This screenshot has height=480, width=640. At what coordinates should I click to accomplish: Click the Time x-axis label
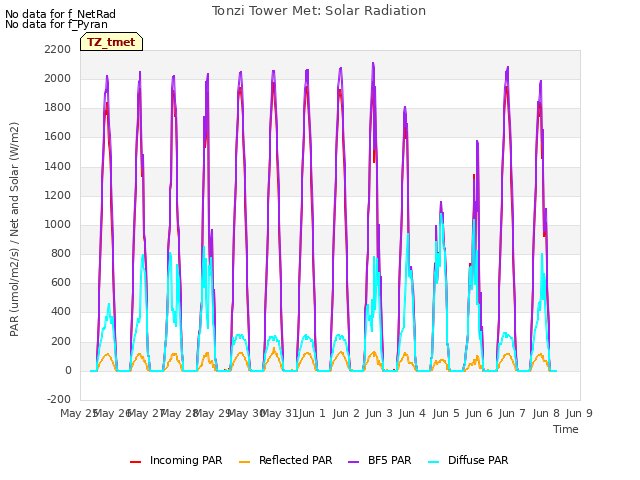566,429
